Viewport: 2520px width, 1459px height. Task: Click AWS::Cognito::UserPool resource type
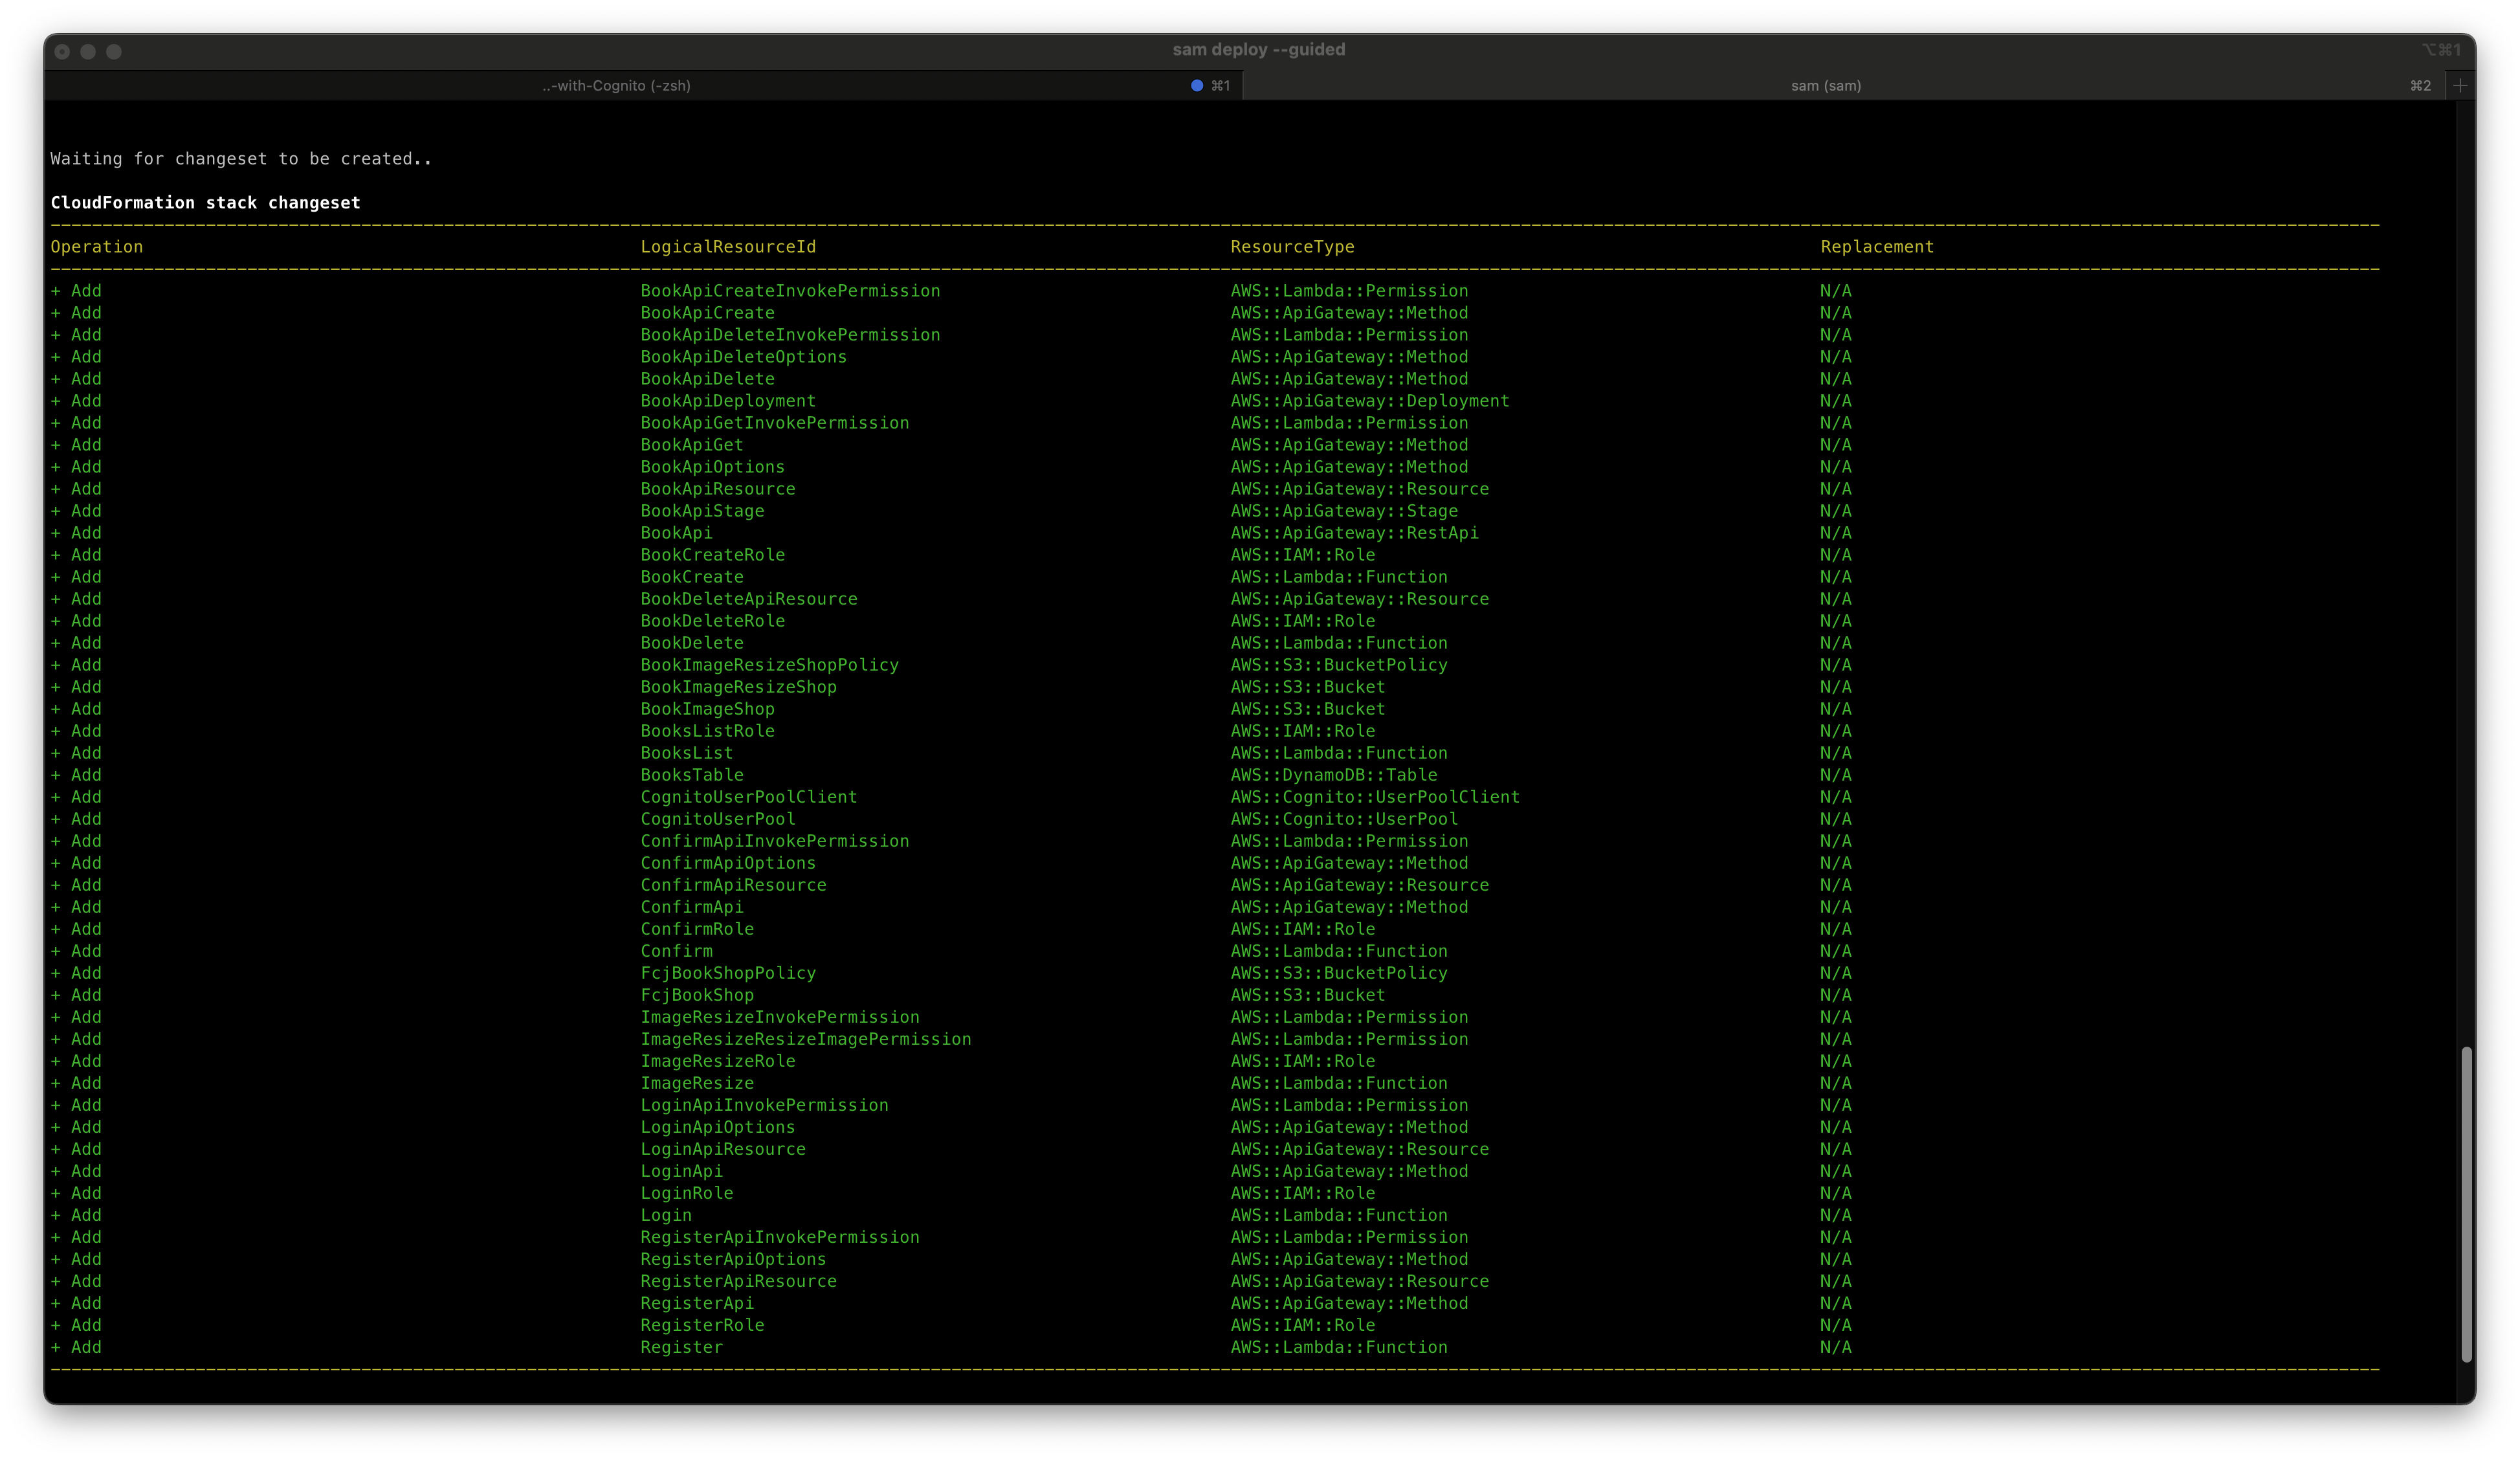1344,819
